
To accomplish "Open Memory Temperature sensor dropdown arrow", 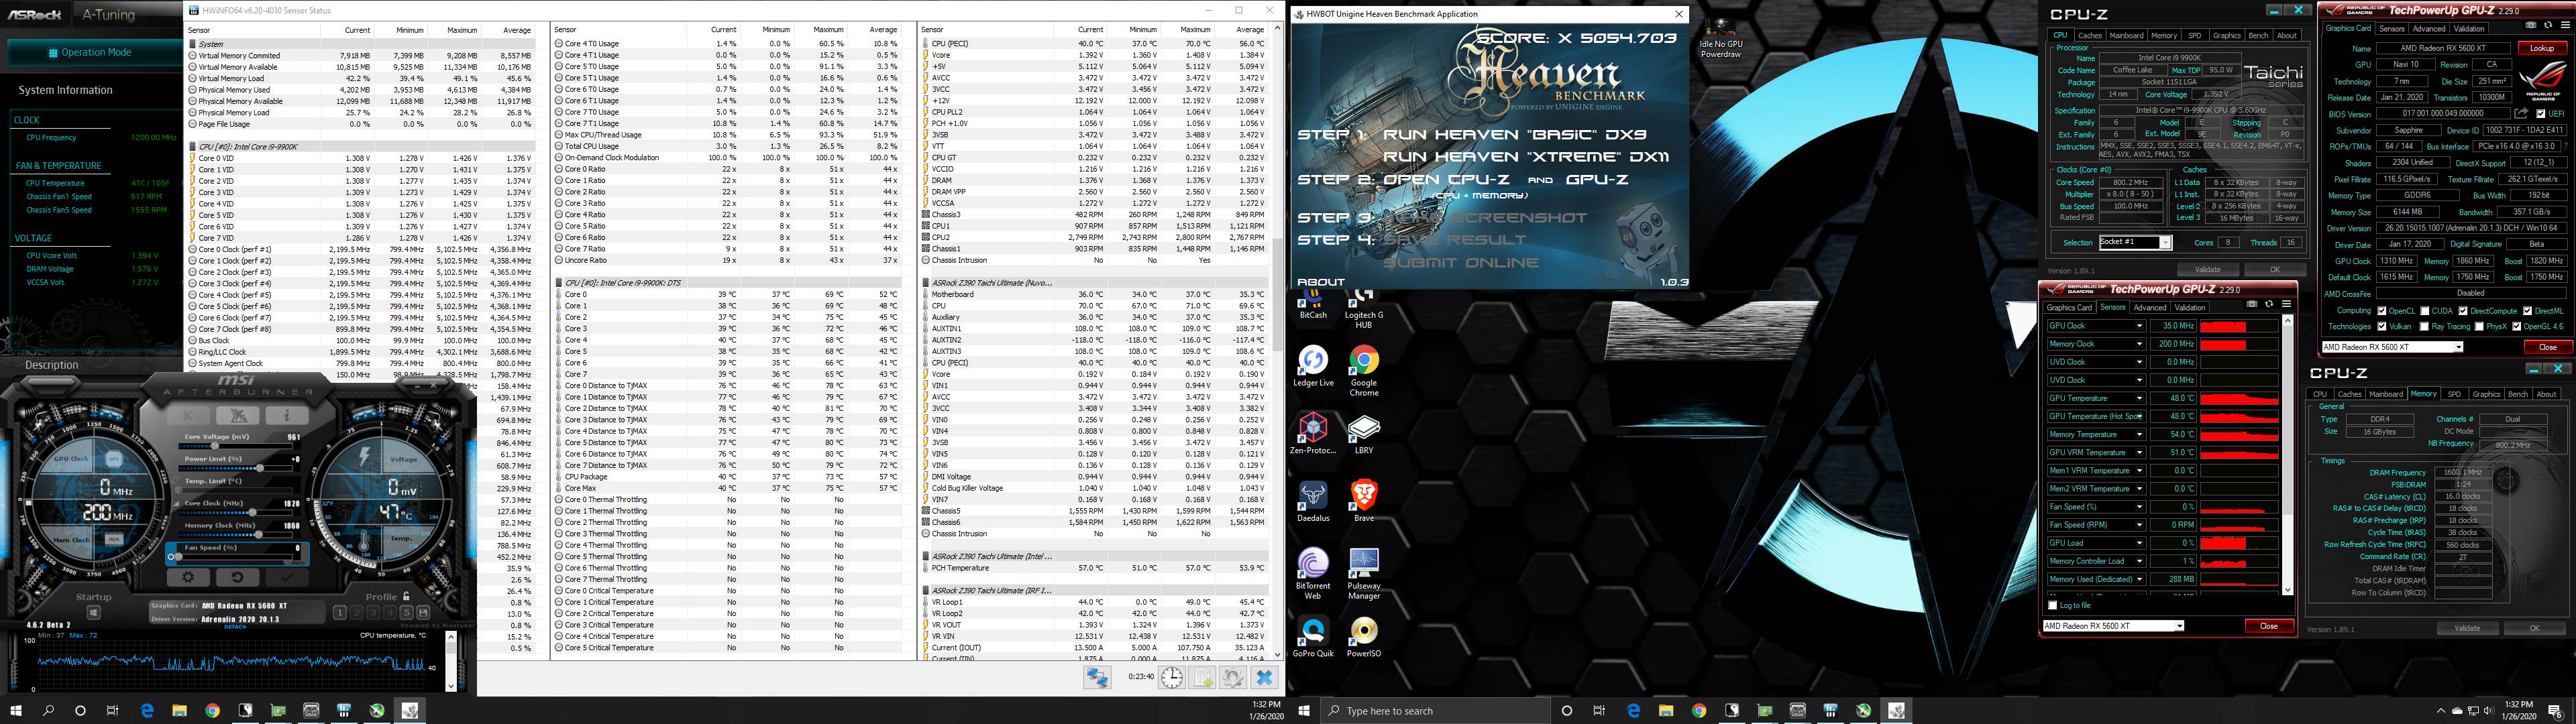I will (2140, 435).
